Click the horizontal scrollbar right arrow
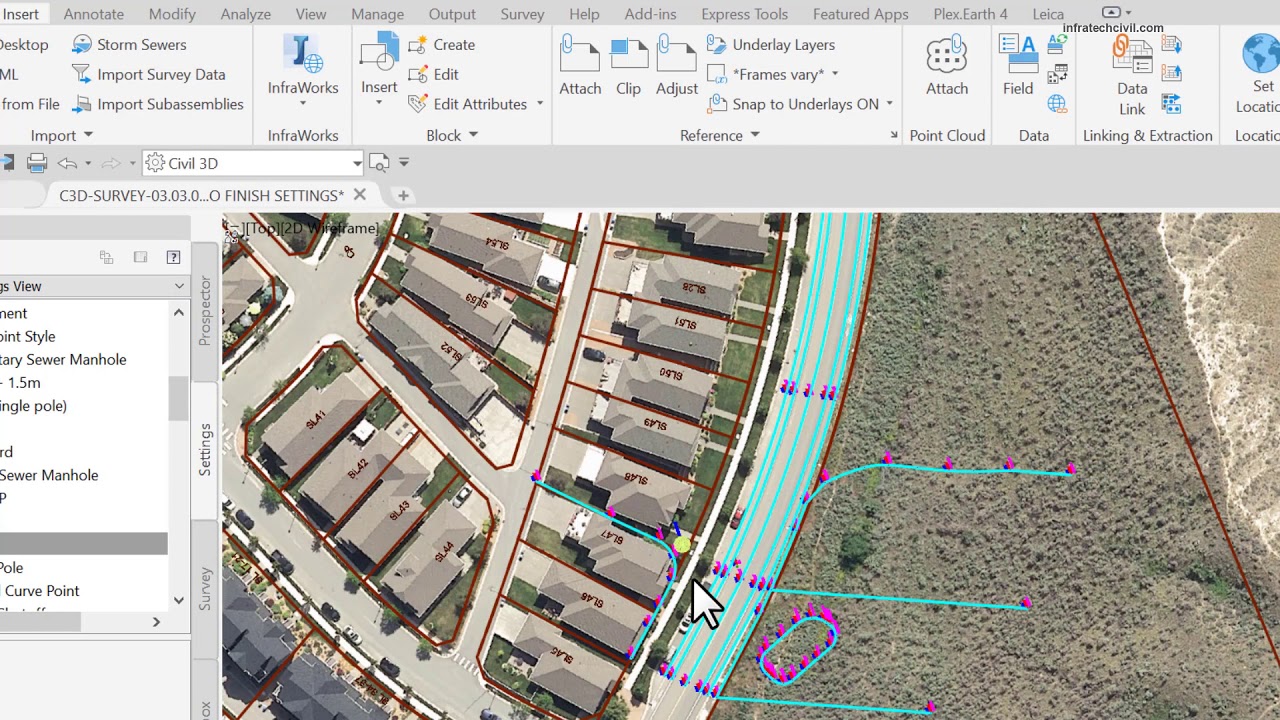This screenshot has height=720, width=1280. [x=156, y=622]
